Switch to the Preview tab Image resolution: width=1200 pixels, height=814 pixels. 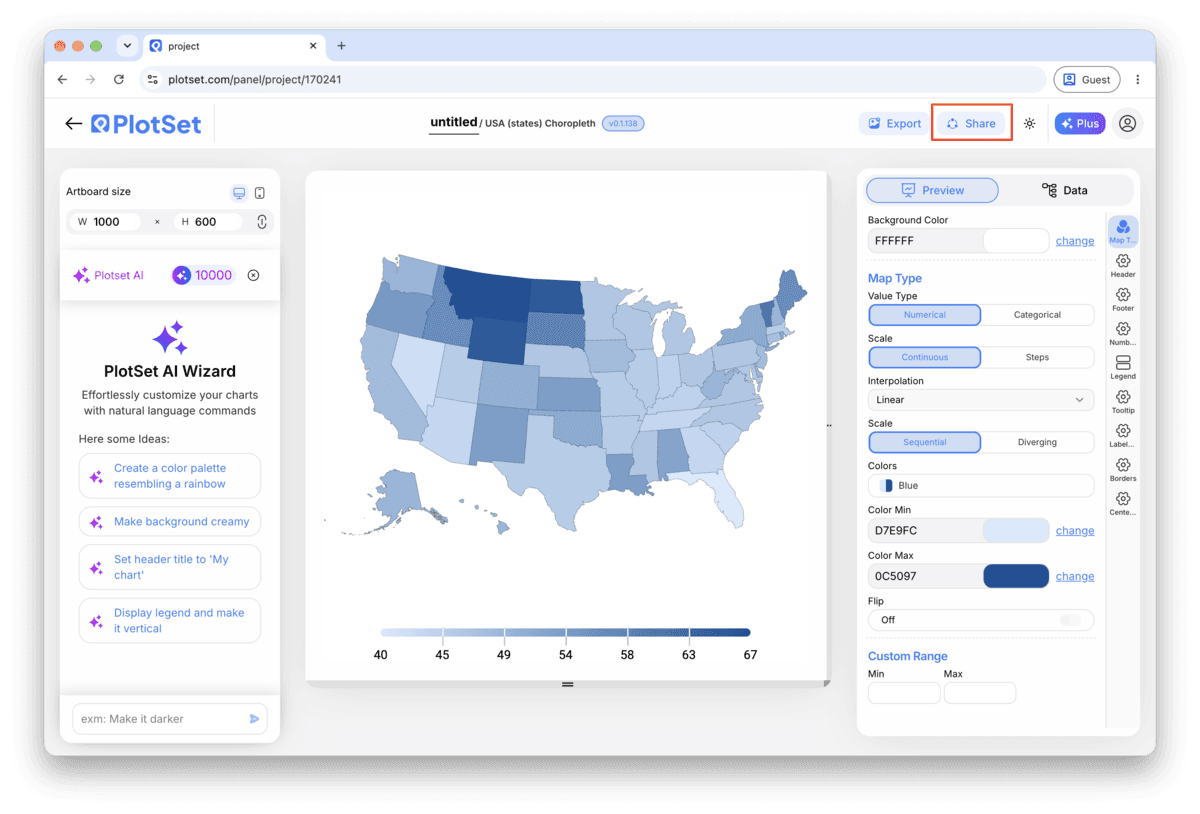coord(932,190)
